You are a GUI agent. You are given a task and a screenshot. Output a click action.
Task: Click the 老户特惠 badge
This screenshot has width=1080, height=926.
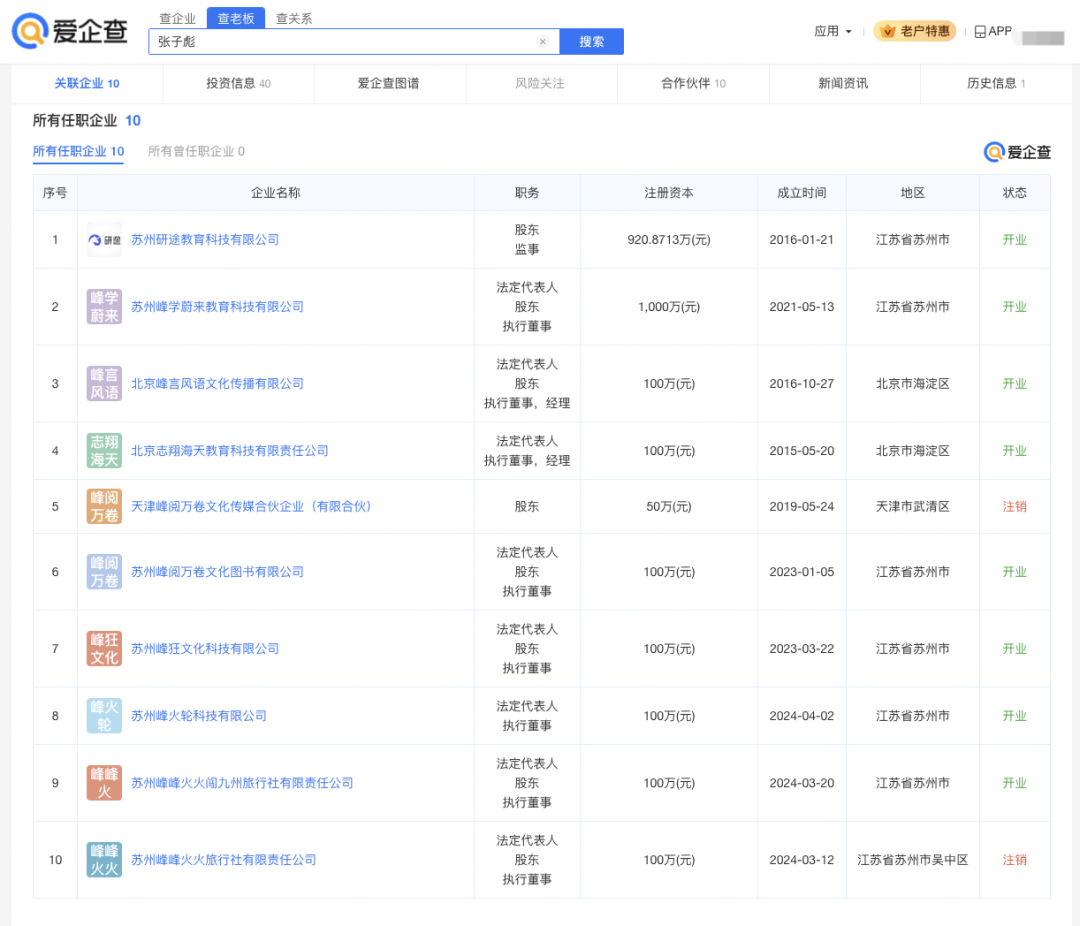(914, 32)
